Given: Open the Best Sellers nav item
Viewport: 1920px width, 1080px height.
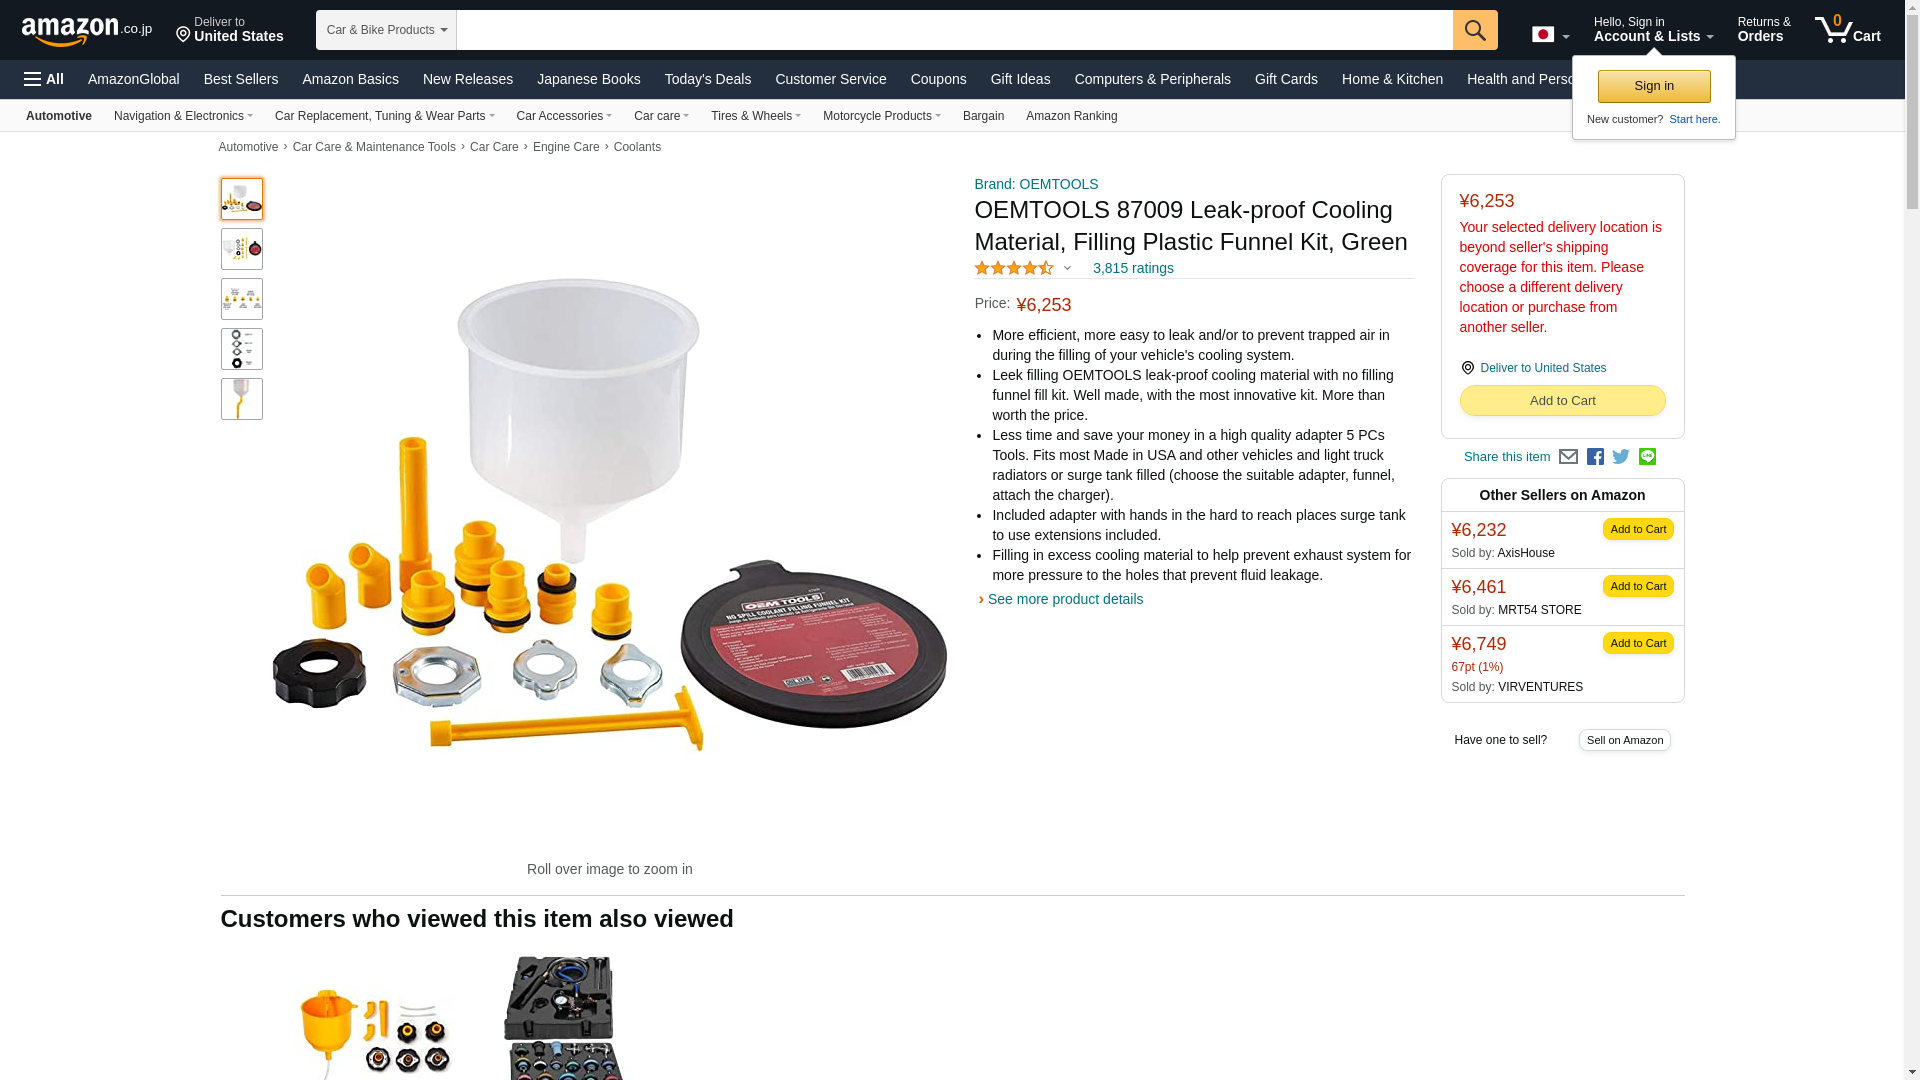Looking at the screenshot, I should pyautogui.click(x=241, y=79).
